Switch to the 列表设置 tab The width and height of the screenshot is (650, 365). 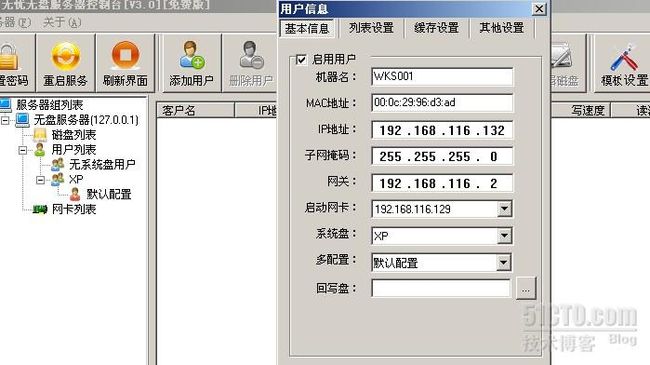tap(371, 28)
